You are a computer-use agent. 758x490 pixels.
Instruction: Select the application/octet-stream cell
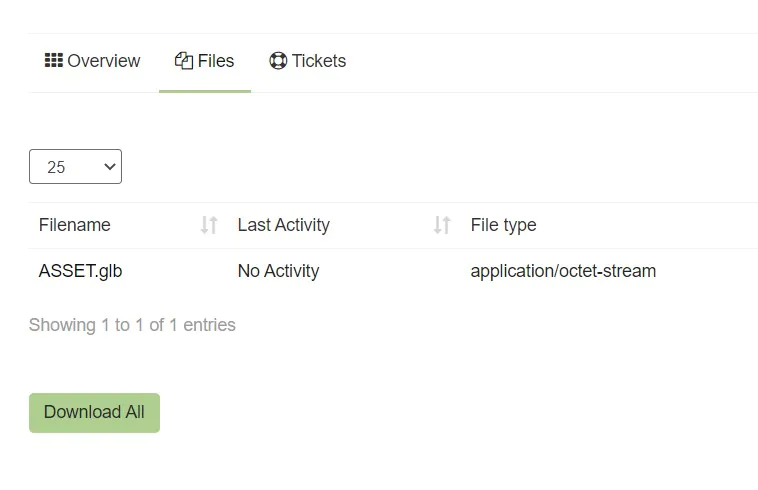click(x=563, y=271)
